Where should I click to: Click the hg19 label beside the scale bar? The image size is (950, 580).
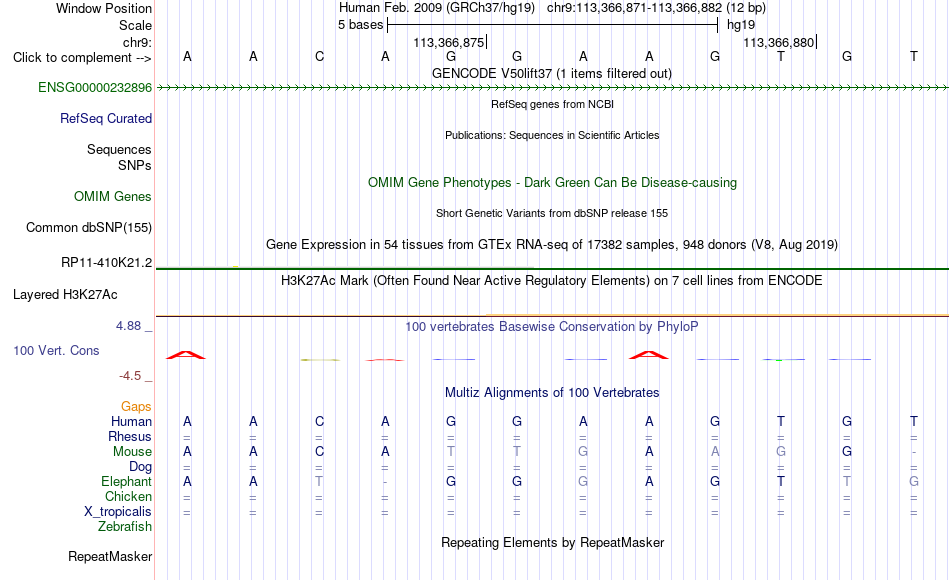741,25
